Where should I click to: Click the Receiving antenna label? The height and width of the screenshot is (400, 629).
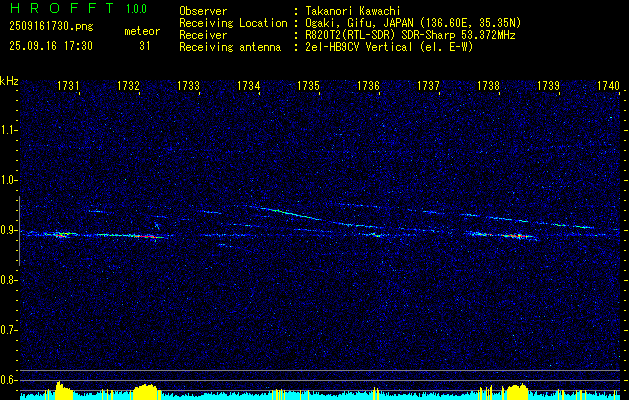click(230, 47)
